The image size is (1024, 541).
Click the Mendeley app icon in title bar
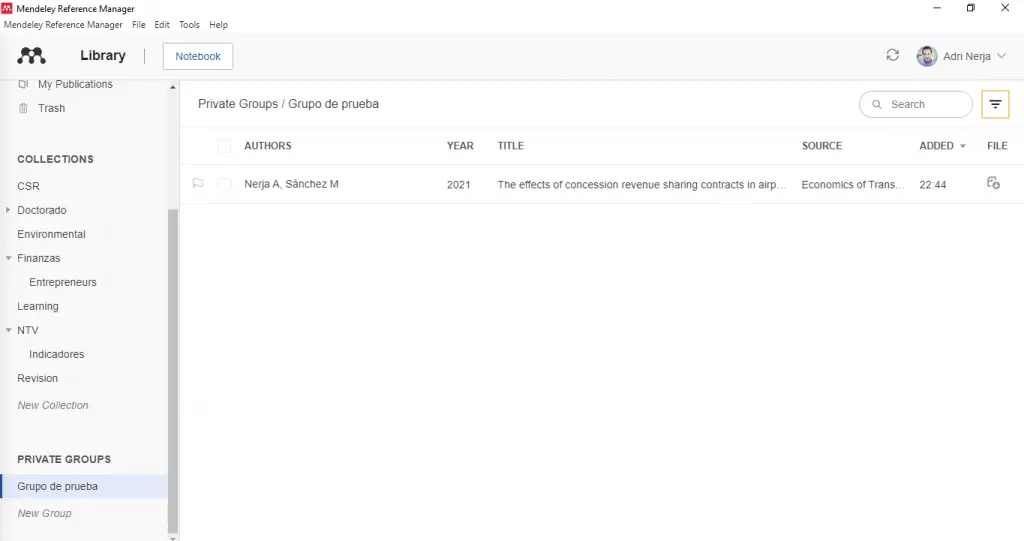(x=7, y=8)
